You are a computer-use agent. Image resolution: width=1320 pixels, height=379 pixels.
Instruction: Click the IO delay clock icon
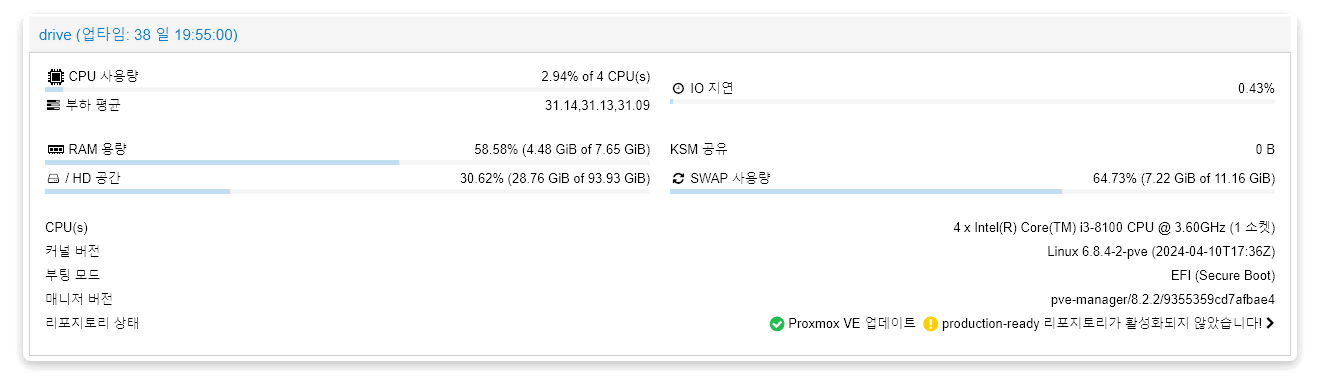coord(678,88)
